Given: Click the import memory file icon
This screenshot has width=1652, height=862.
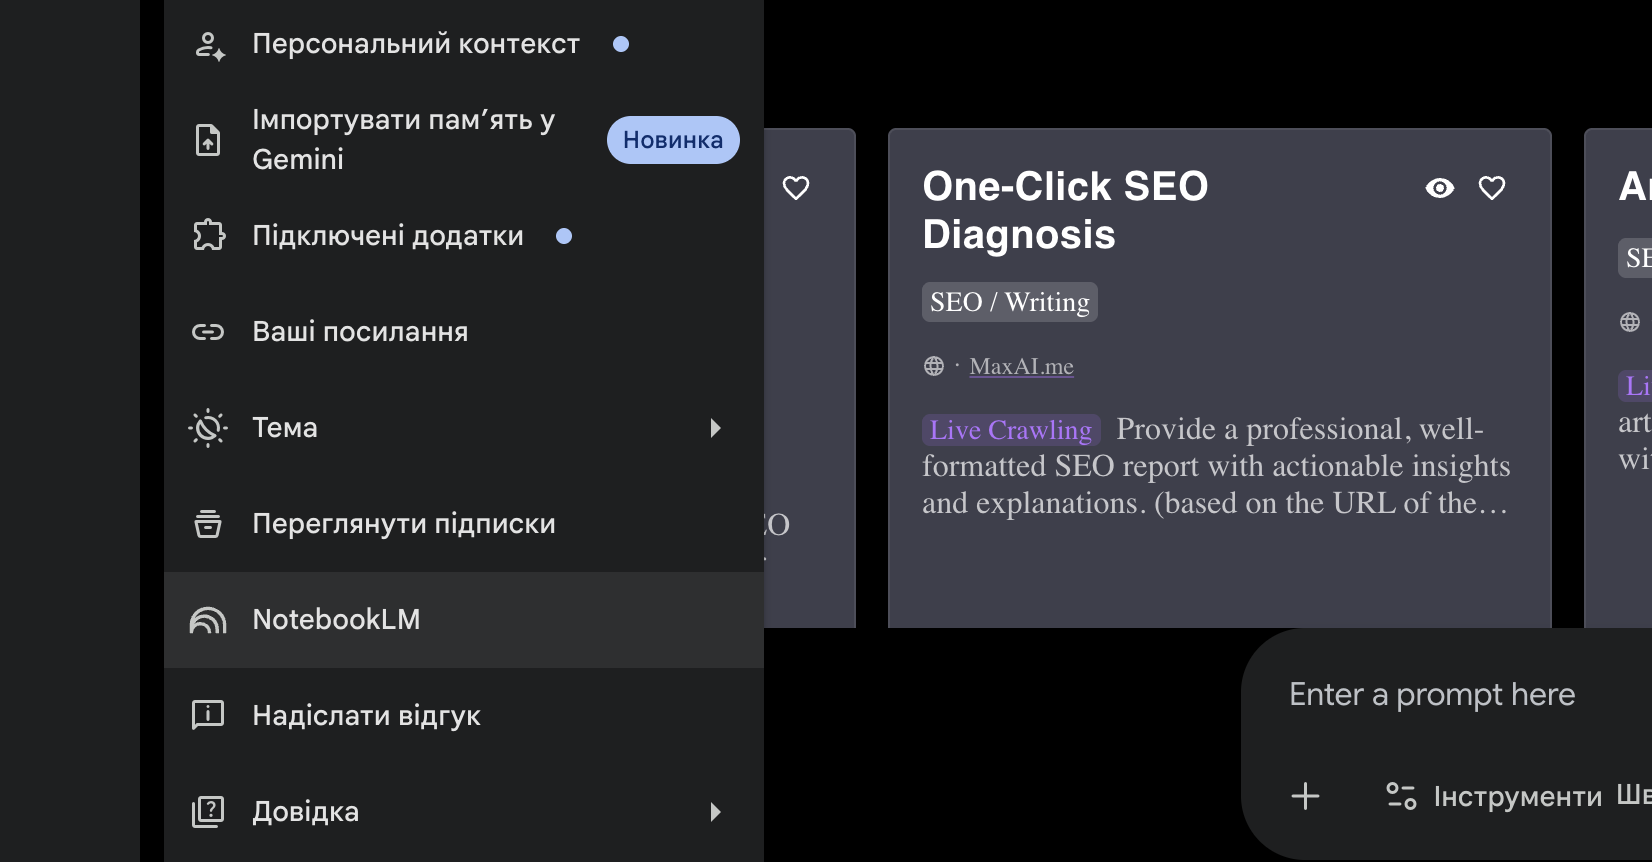Looking at the screenshot, I should coord(208,140).
